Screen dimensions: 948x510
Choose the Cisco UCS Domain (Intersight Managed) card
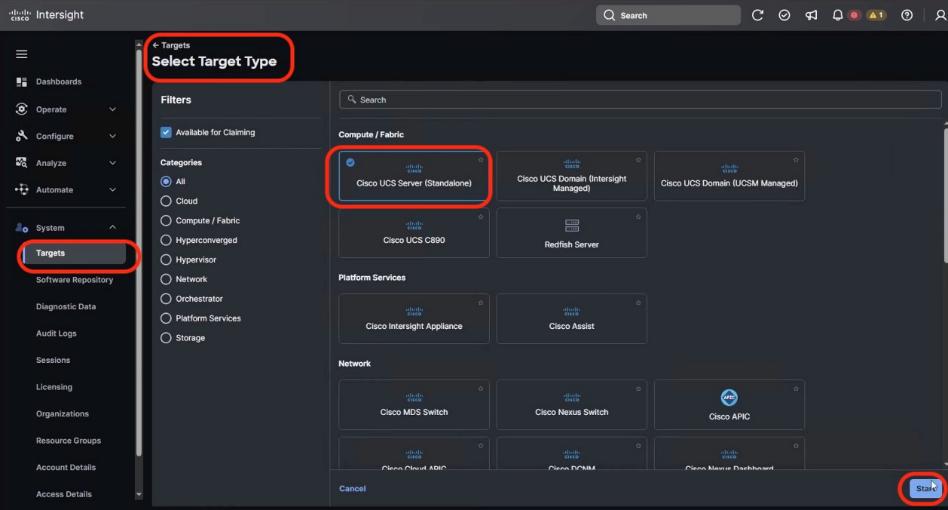click(571, 176)
